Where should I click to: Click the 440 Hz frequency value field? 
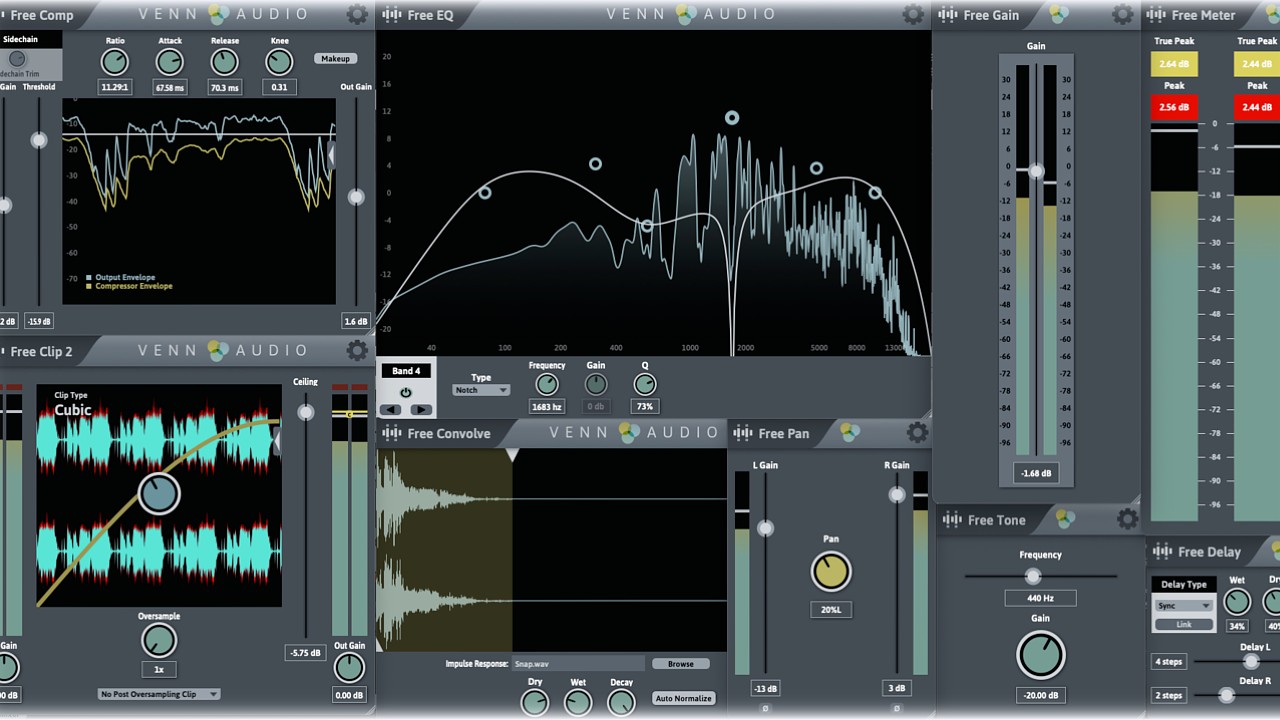click(x=1041, y=598)
